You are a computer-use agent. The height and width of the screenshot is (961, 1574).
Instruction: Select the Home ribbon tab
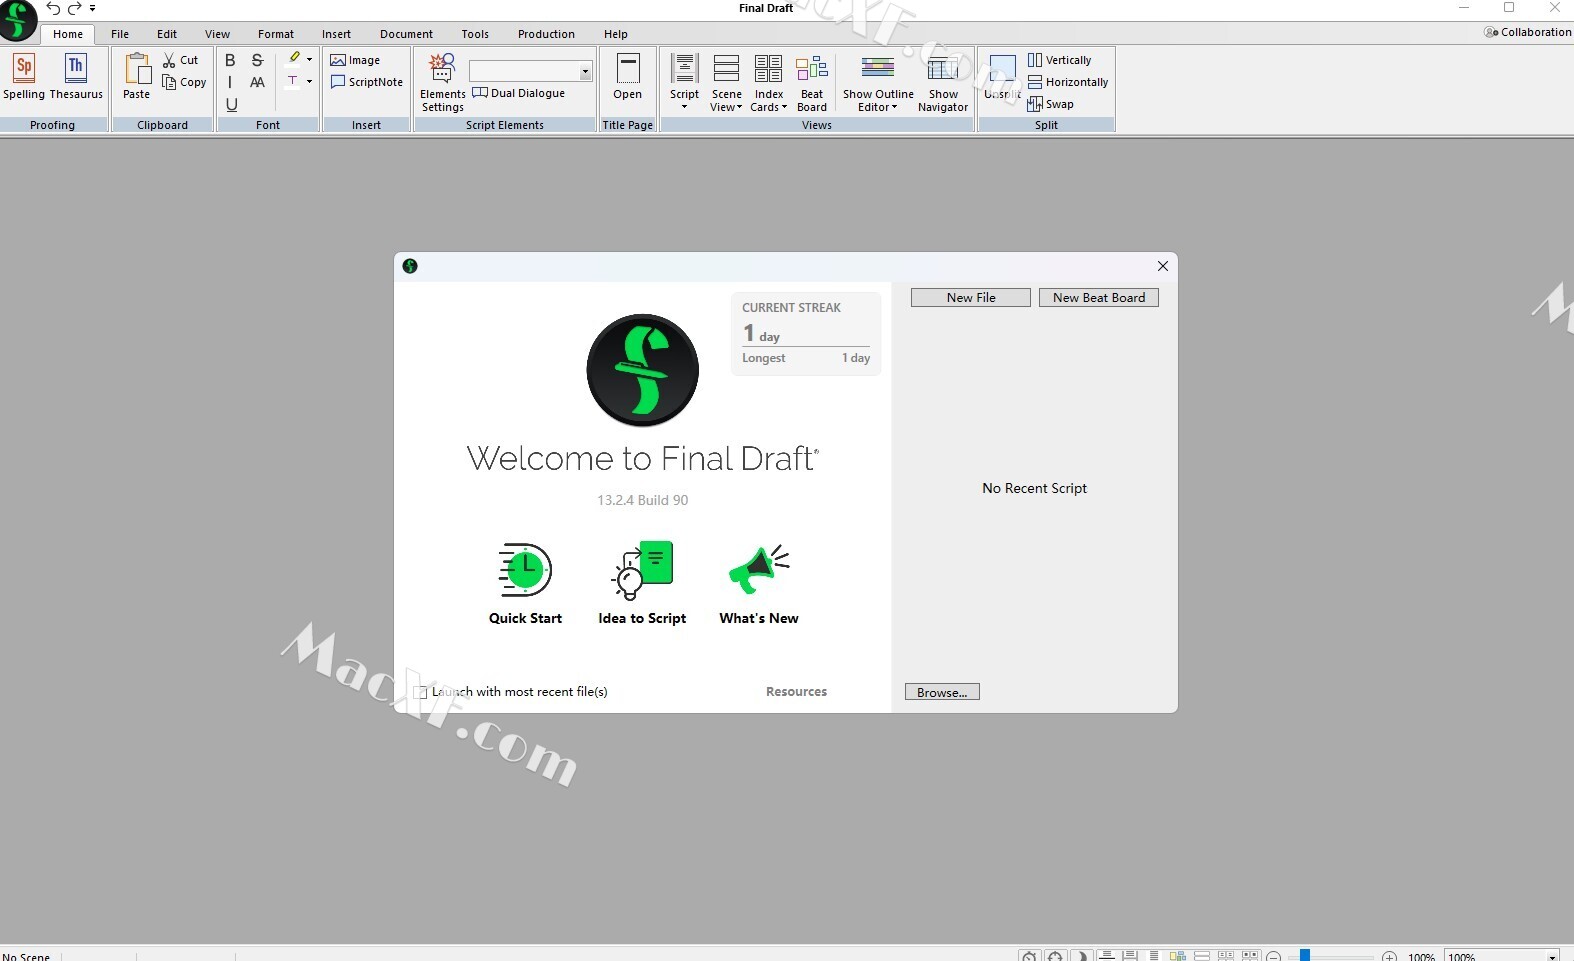pos(68,34)
